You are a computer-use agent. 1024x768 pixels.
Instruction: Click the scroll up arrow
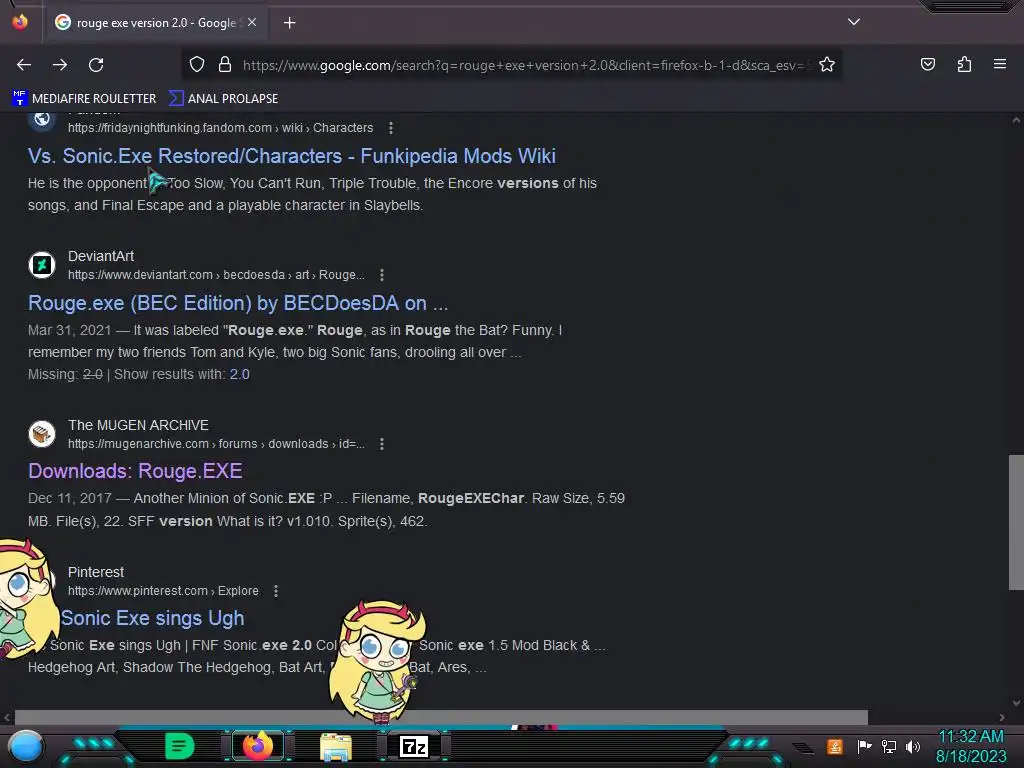coord(1016,120)
